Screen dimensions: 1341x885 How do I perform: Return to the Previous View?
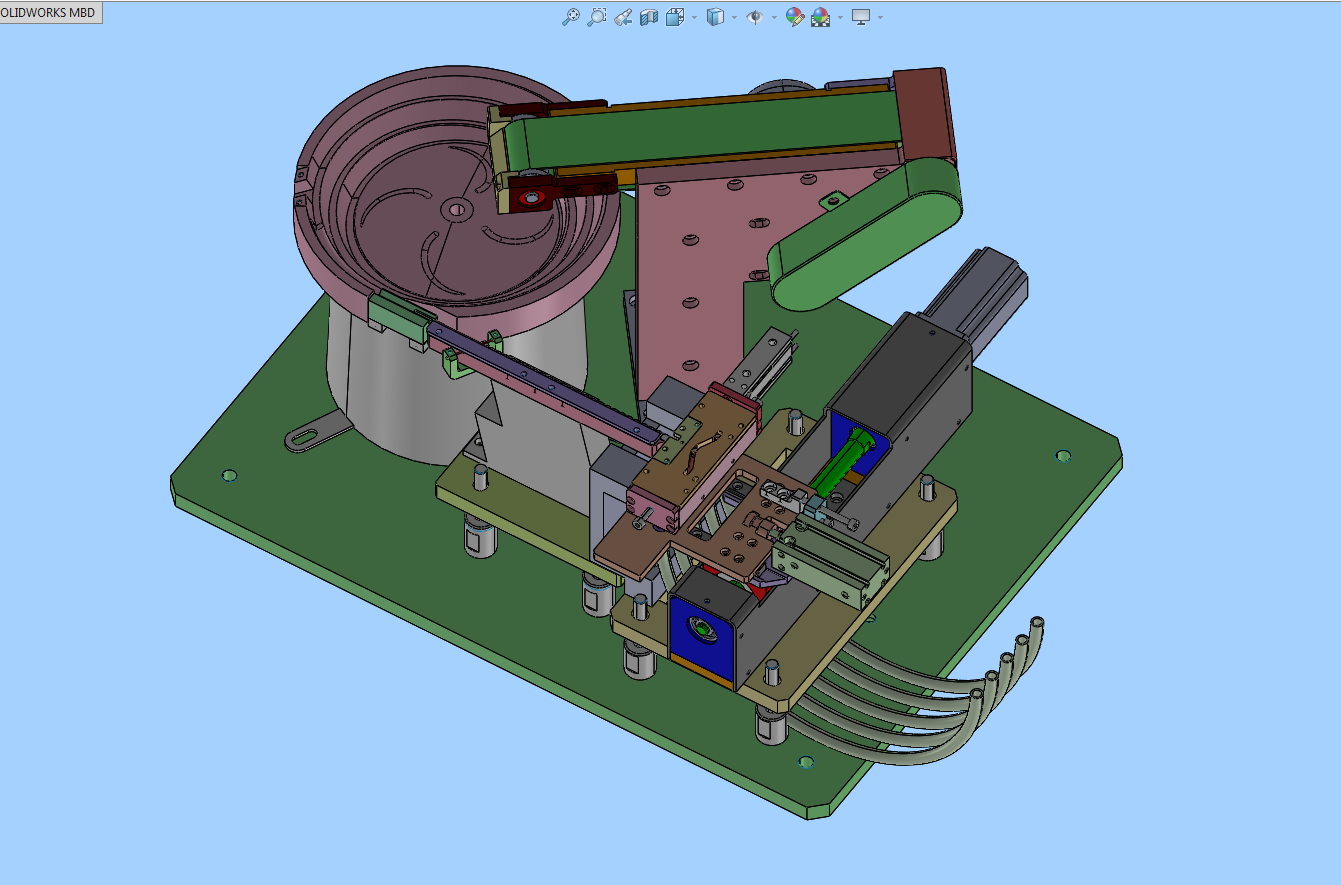[x=622, y=17]
